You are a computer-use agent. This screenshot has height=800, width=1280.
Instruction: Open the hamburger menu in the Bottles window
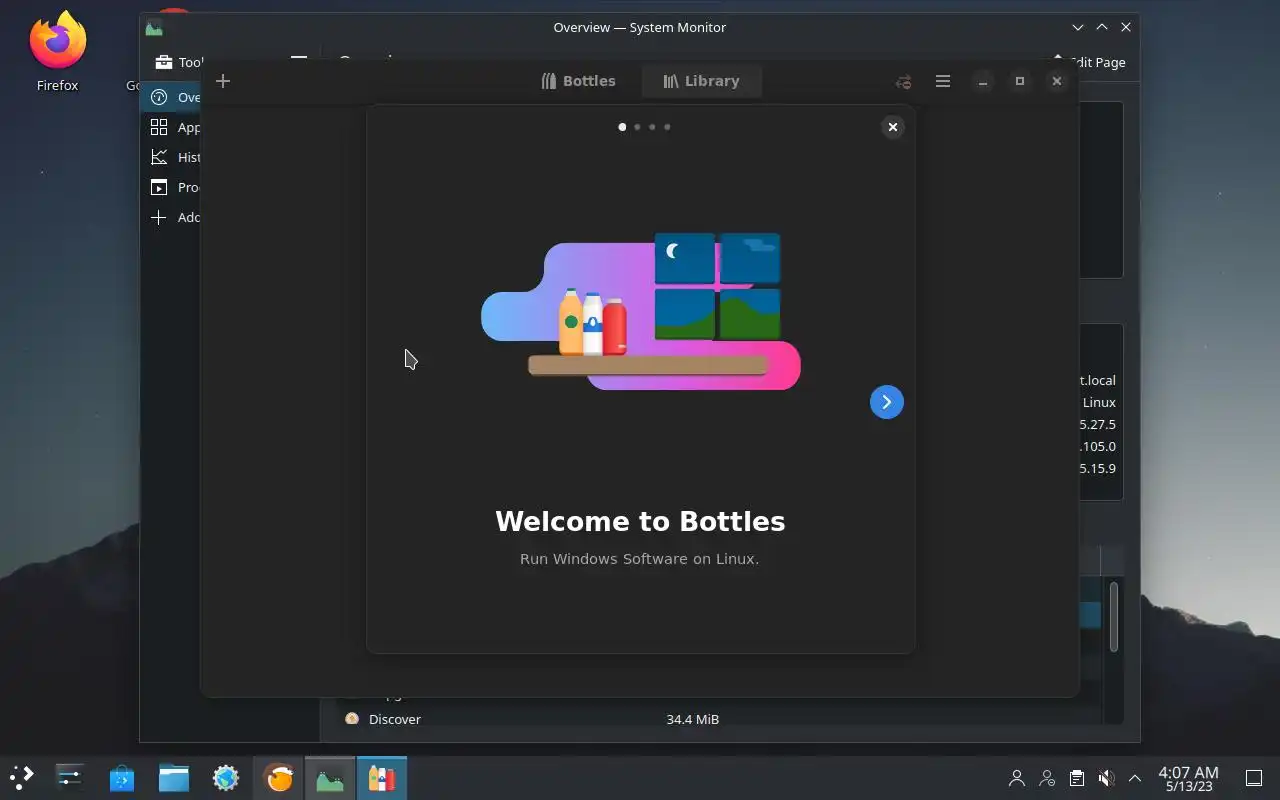tap(942, 81)
